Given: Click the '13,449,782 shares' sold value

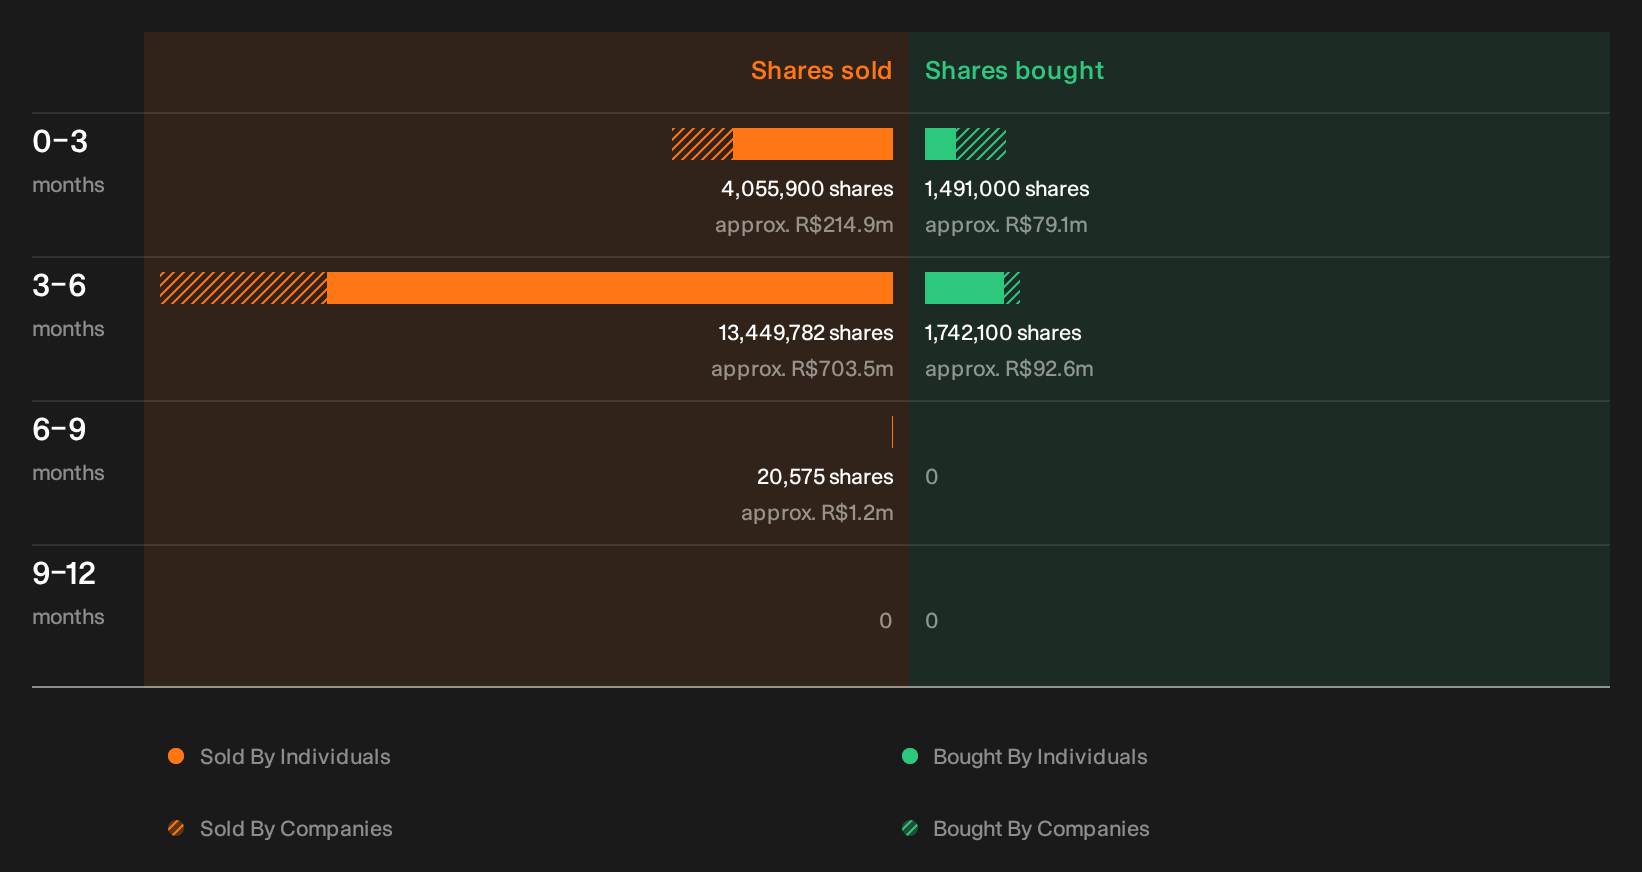Looking at the screenshot, I should coord(806,333).
